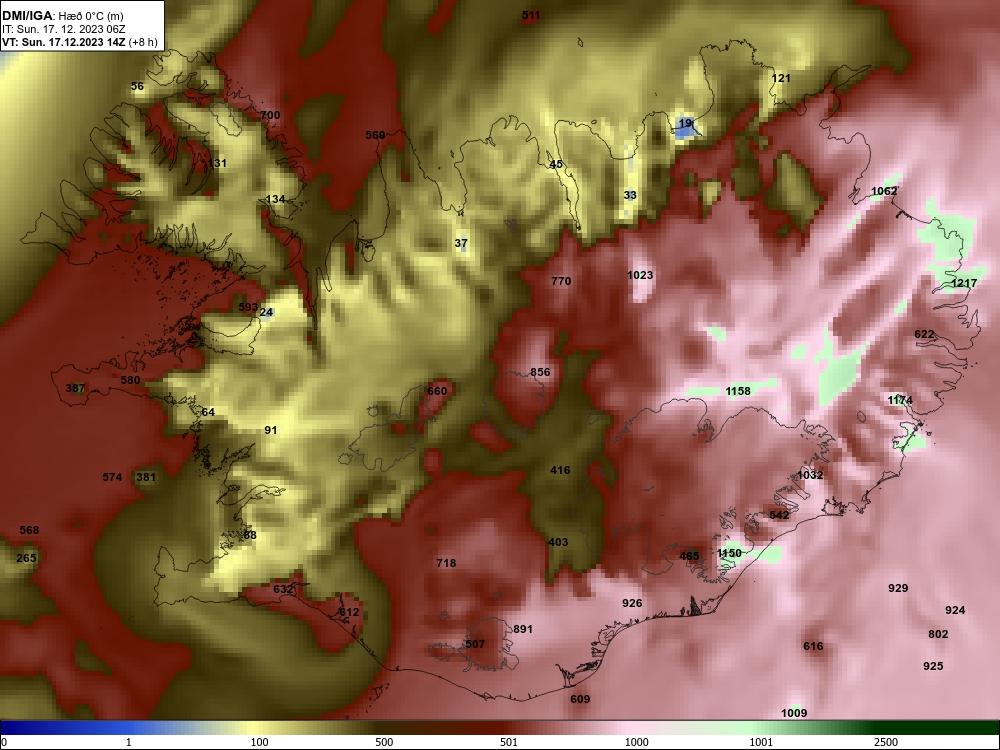Click the 1062 value label
1000x750 pixels.
point(884,191)
